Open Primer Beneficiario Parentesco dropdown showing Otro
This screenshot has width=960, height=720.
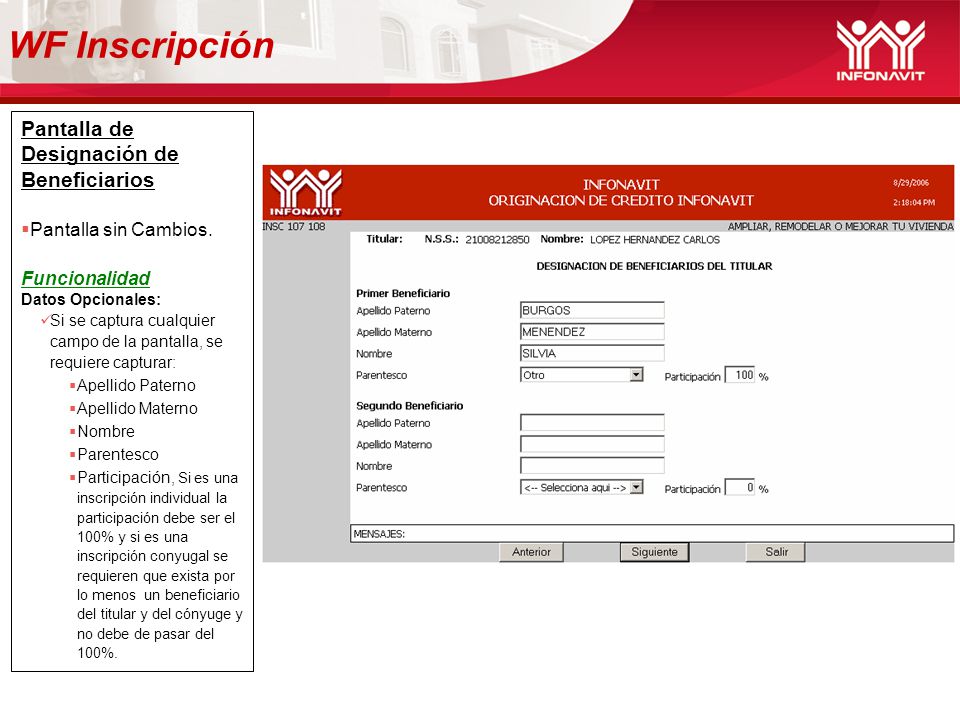click(x=582, y=375)
